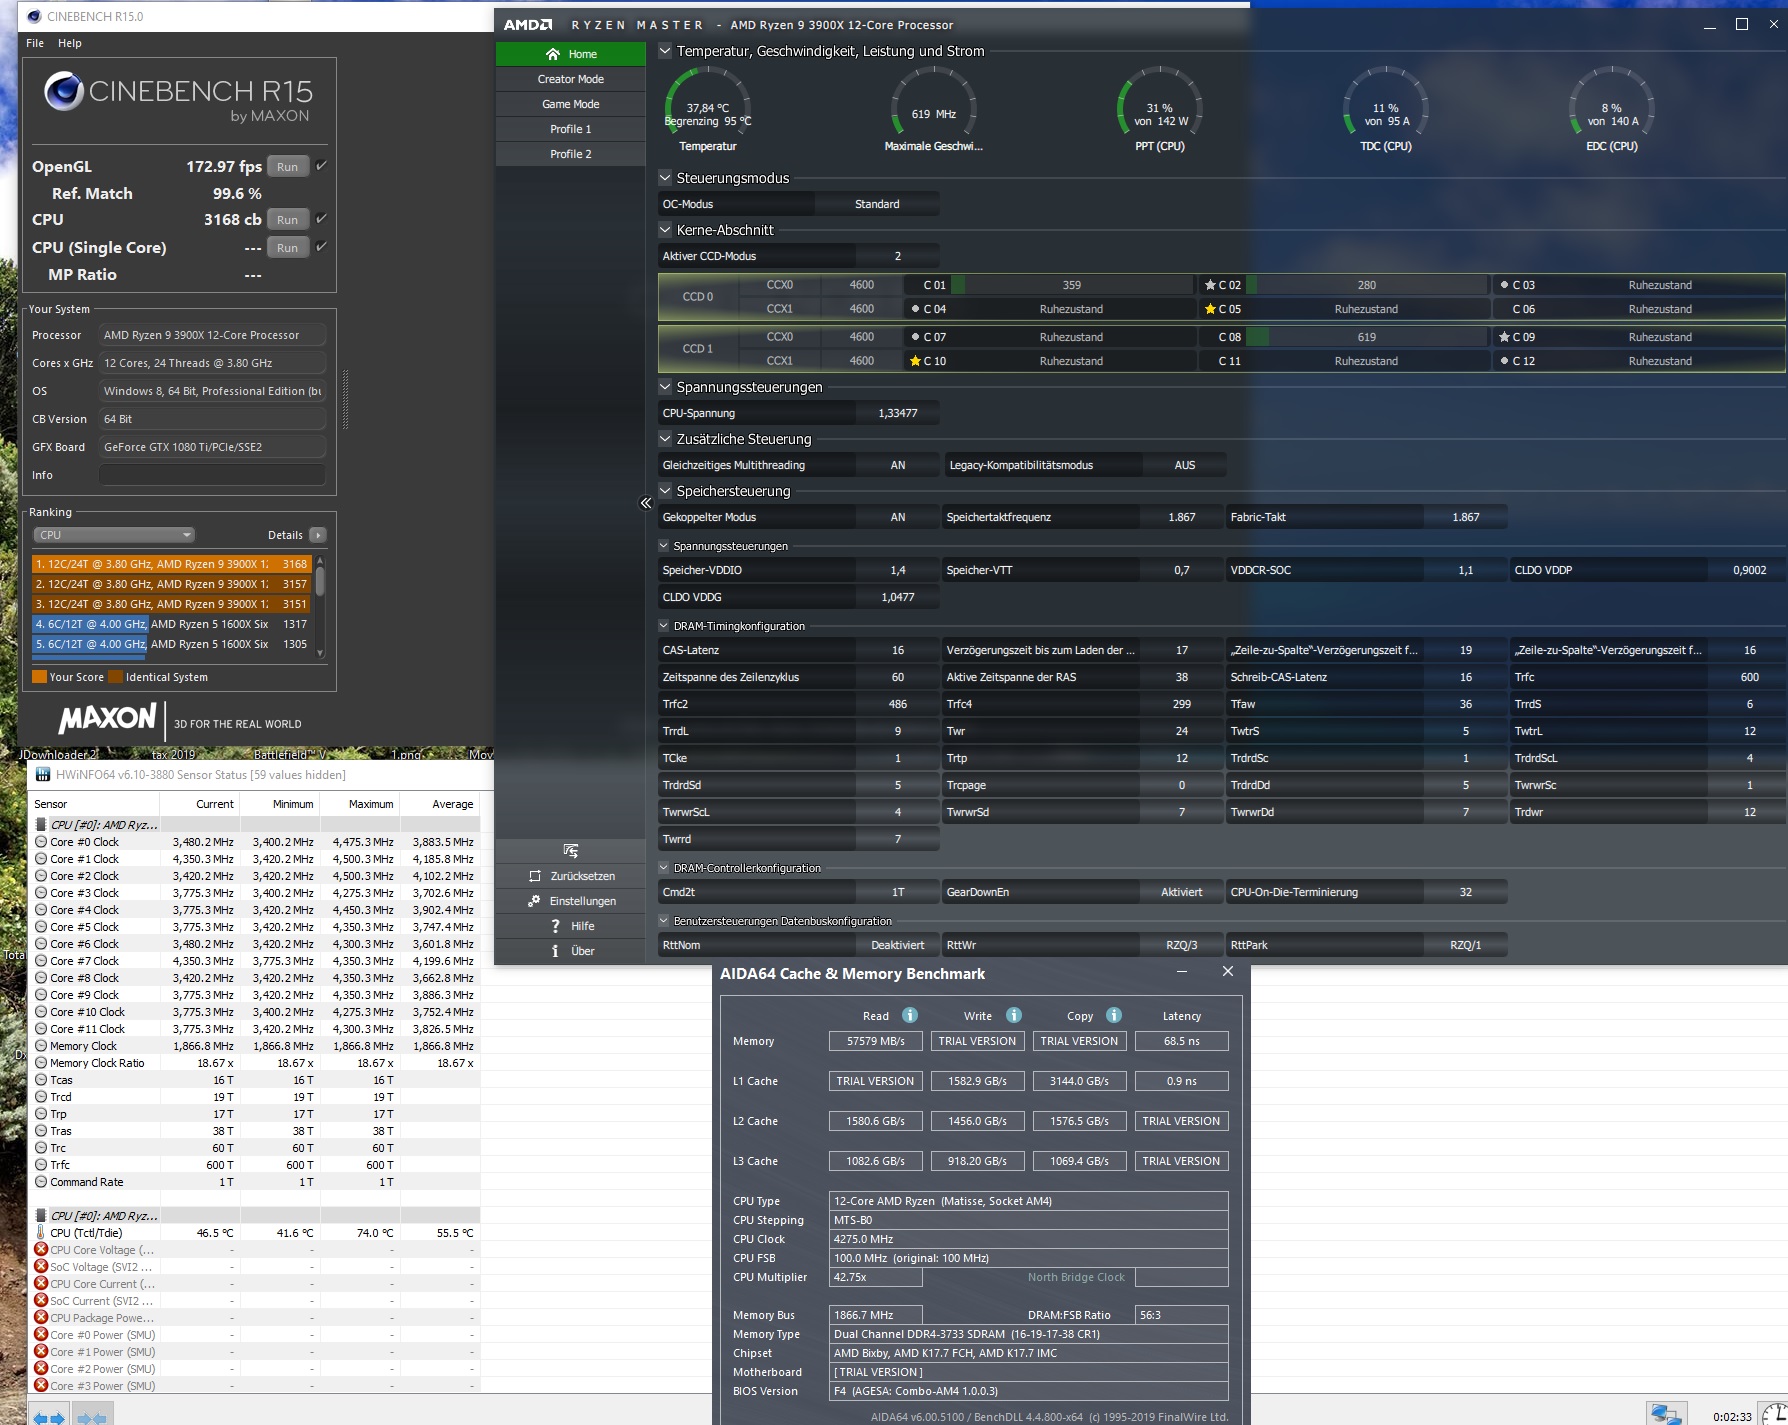Select Game Mode in Ryzen Master

(x=571, y=104)
